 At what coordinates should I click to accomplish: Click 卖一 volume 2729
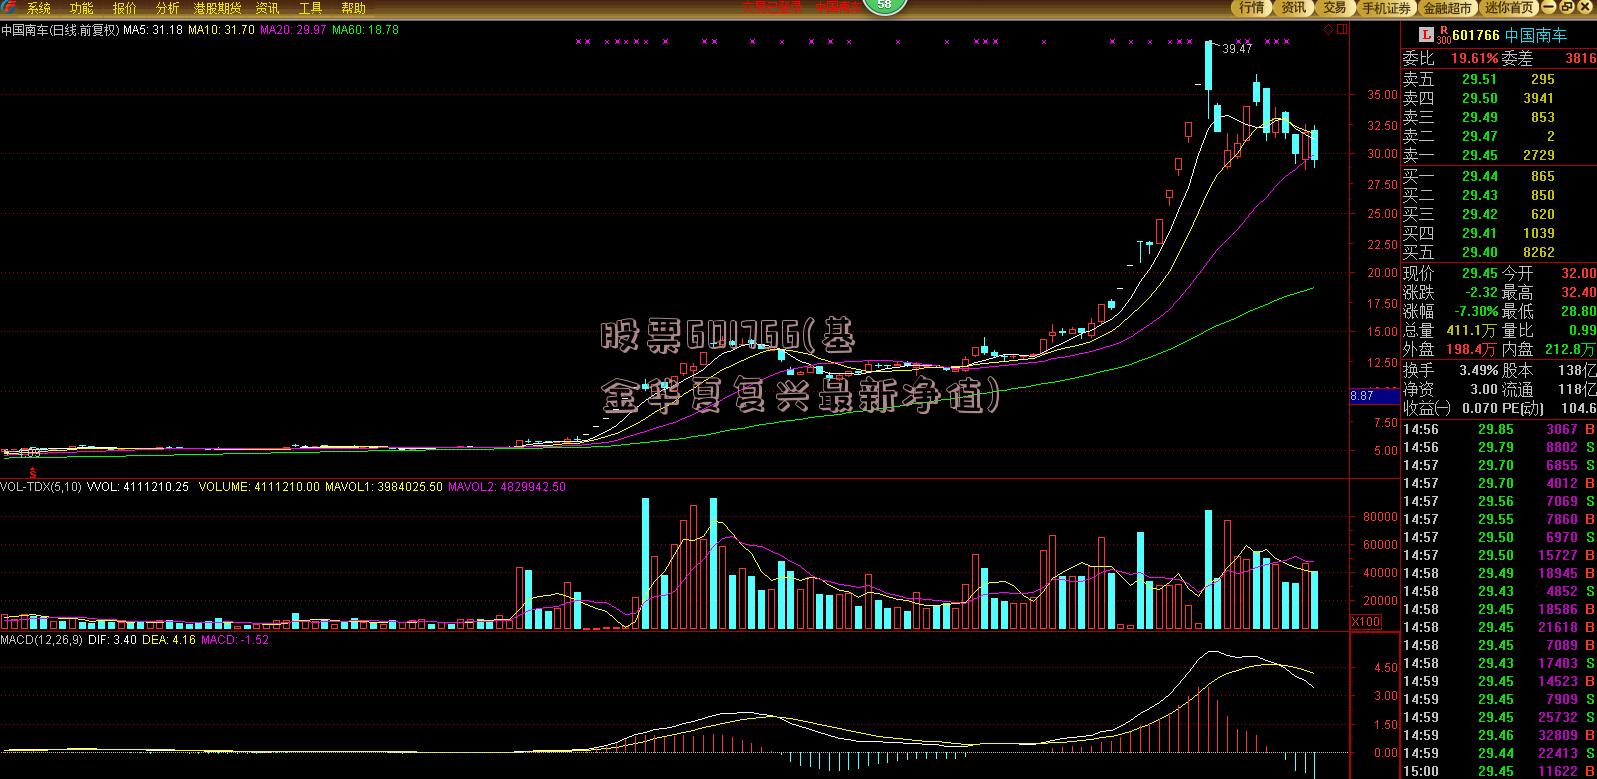point(1538,155)
